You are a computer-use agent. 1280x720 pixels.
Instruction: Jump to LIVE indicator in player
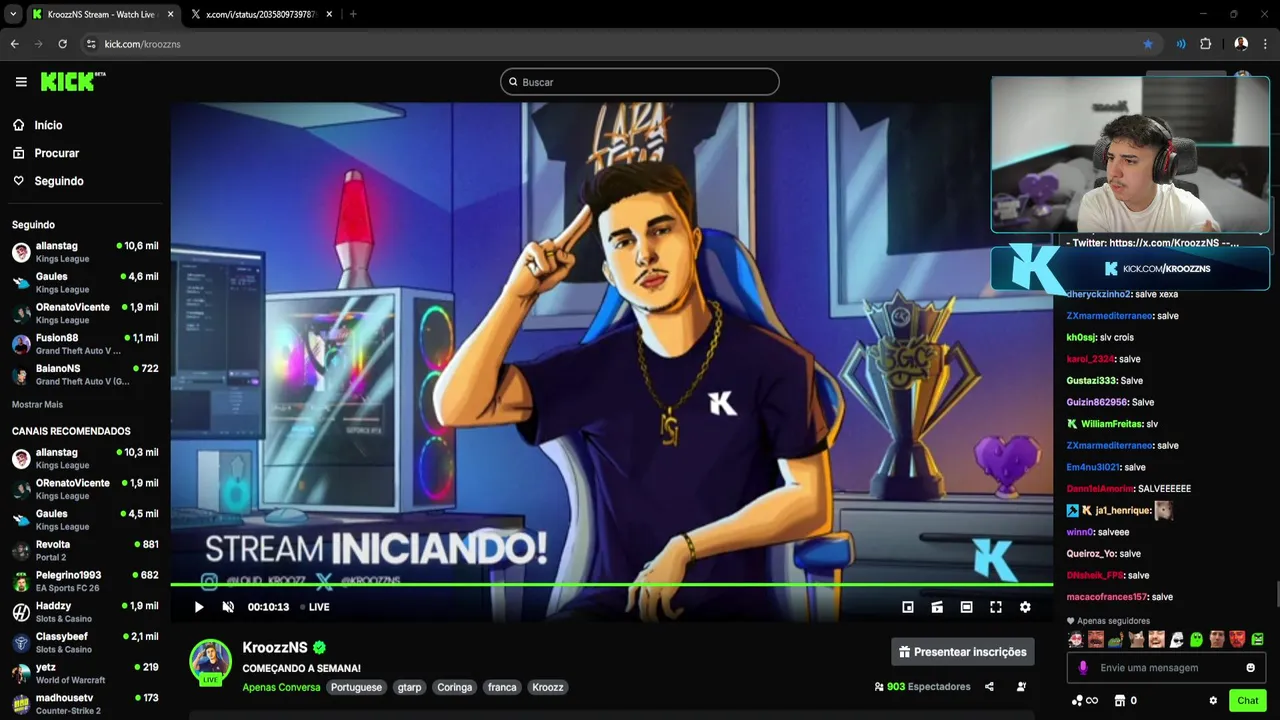click(315, 607)
